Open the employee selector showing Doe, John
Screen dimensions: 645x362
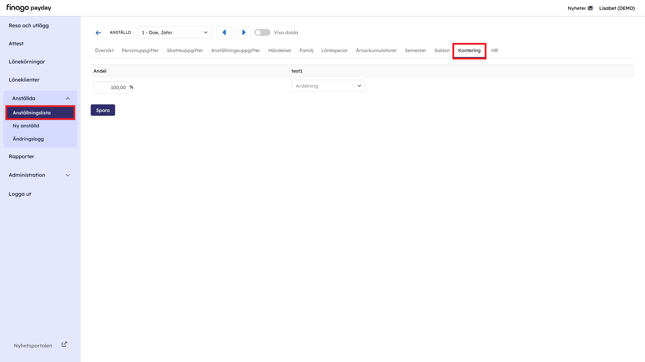click(x=174, y=32)
